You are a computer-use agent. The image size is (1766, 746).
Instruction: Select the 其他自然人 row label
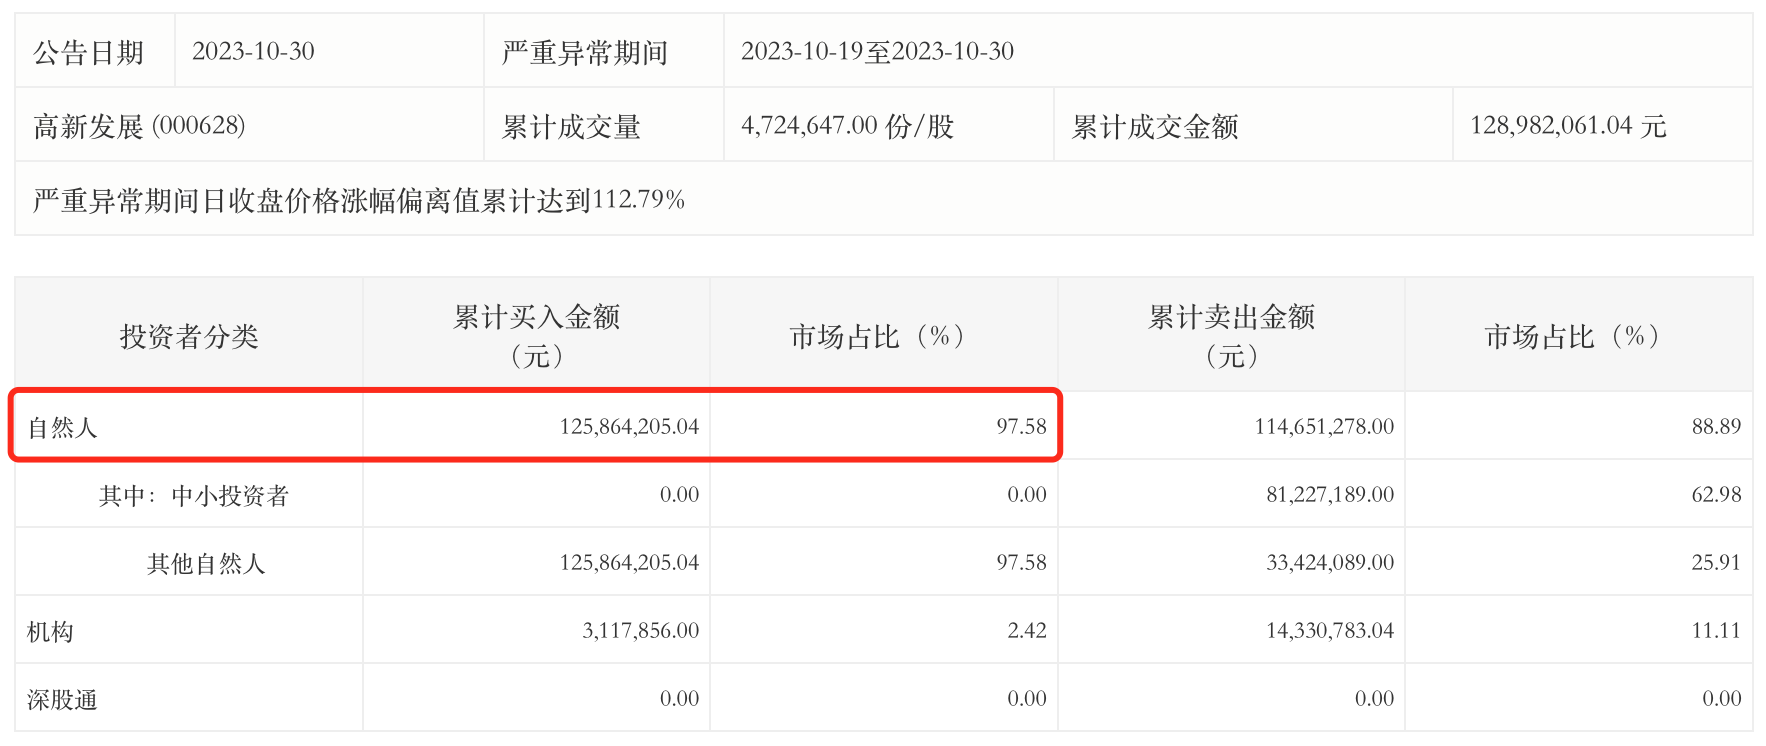206,563
